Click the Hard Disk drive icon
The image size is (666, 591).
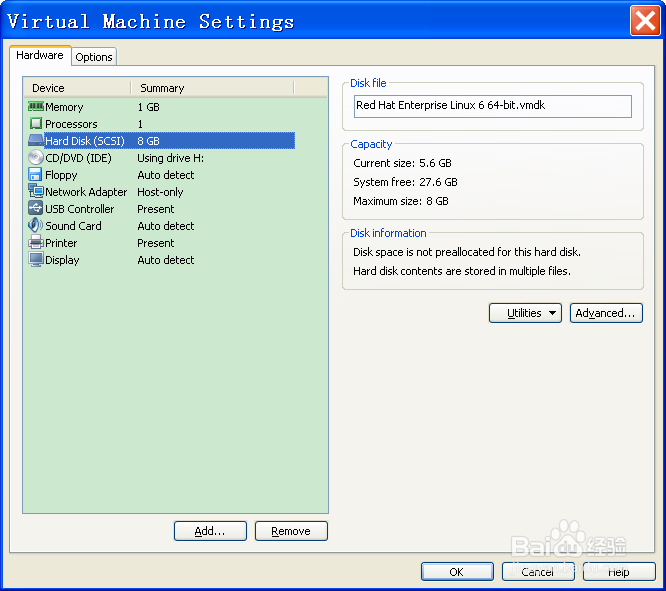(x=36, y=140)
